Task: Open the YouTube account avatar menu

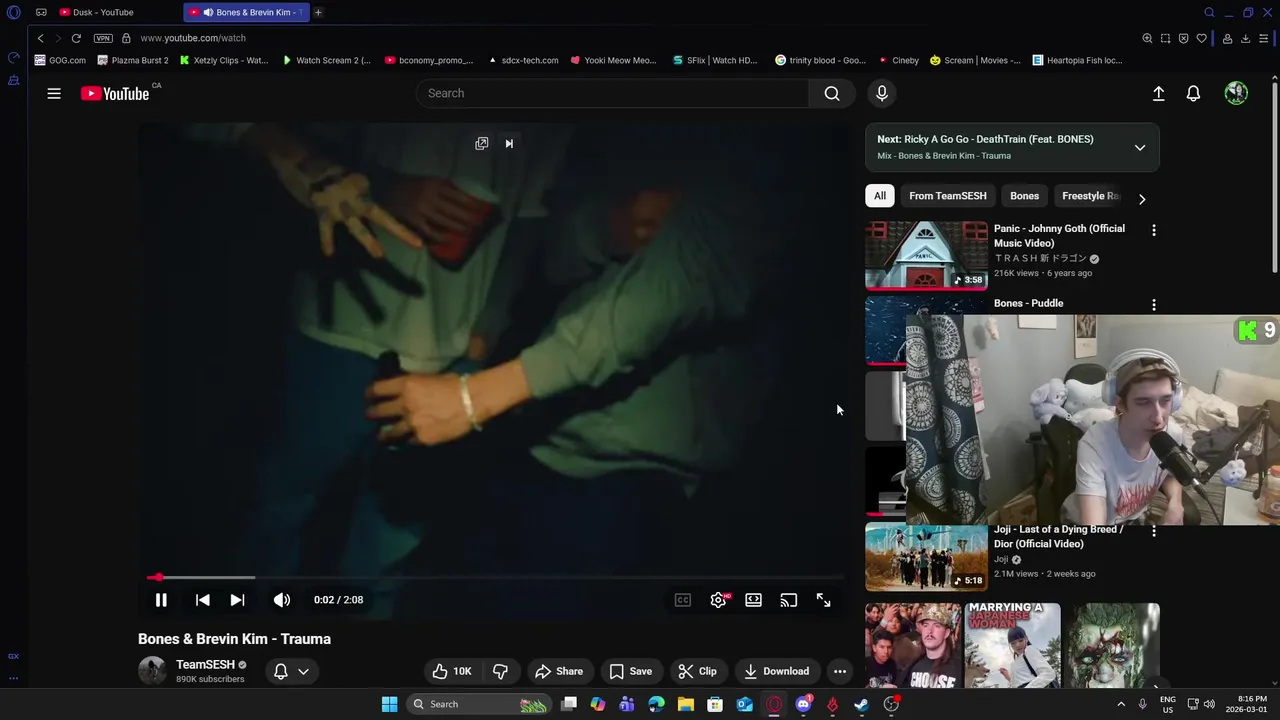Action: (x=1237, y=93)
